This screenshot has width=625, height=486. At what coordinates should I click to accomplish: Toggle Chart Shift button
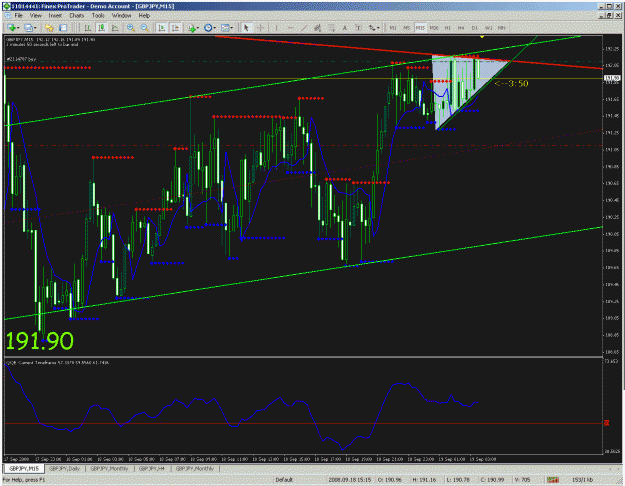[x=175, y=28]
